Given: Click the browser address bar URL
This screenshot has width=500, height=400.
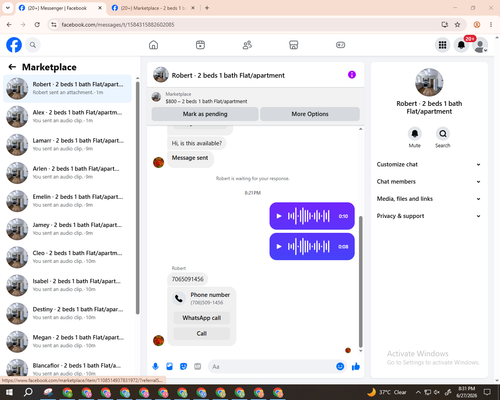Looking at the screenshot, I should (x=118, y=25).
